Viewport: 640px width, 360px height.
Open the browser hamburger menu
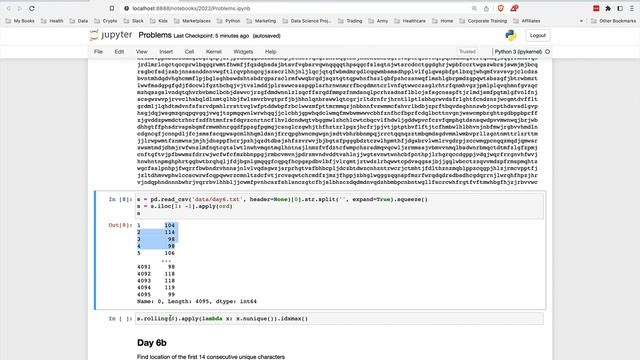(x=631, y=8)
